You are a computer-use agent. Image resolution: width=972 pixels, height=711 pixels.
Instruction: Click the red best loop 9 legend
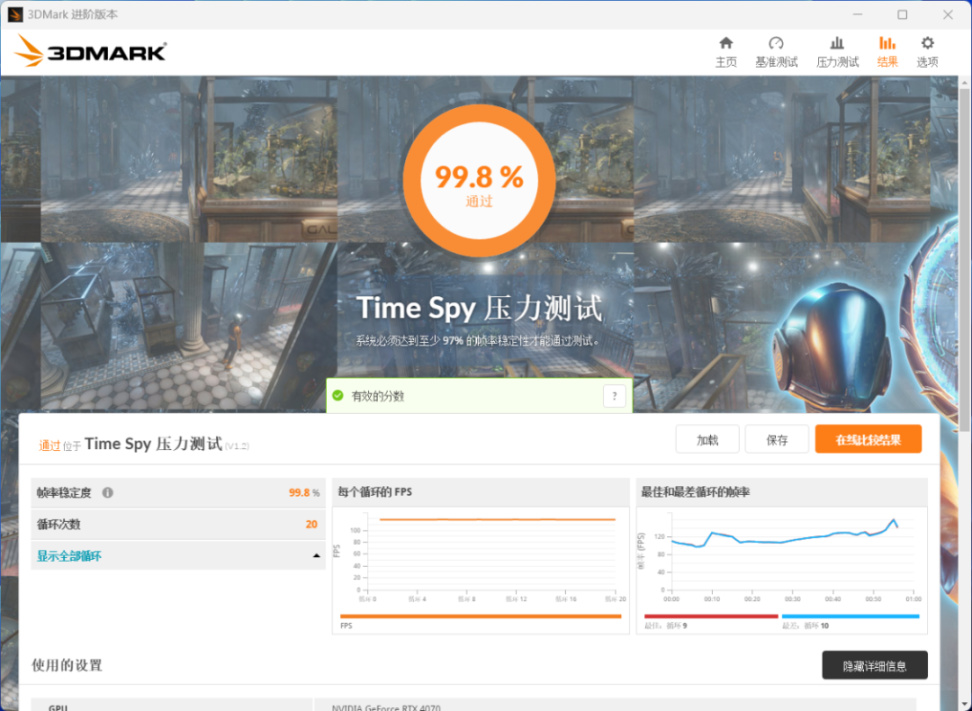[711, 616]
